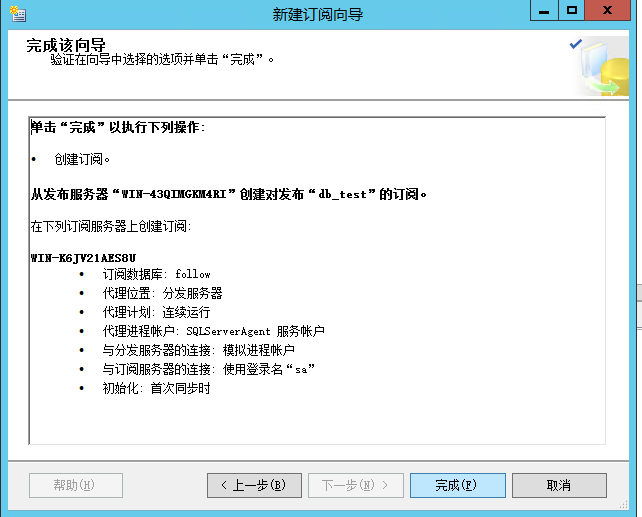Screen dimensions: 642x517
Task: Select the 创建订阅 bullet item
Action: pyautogui.click(x=82, y=159)
